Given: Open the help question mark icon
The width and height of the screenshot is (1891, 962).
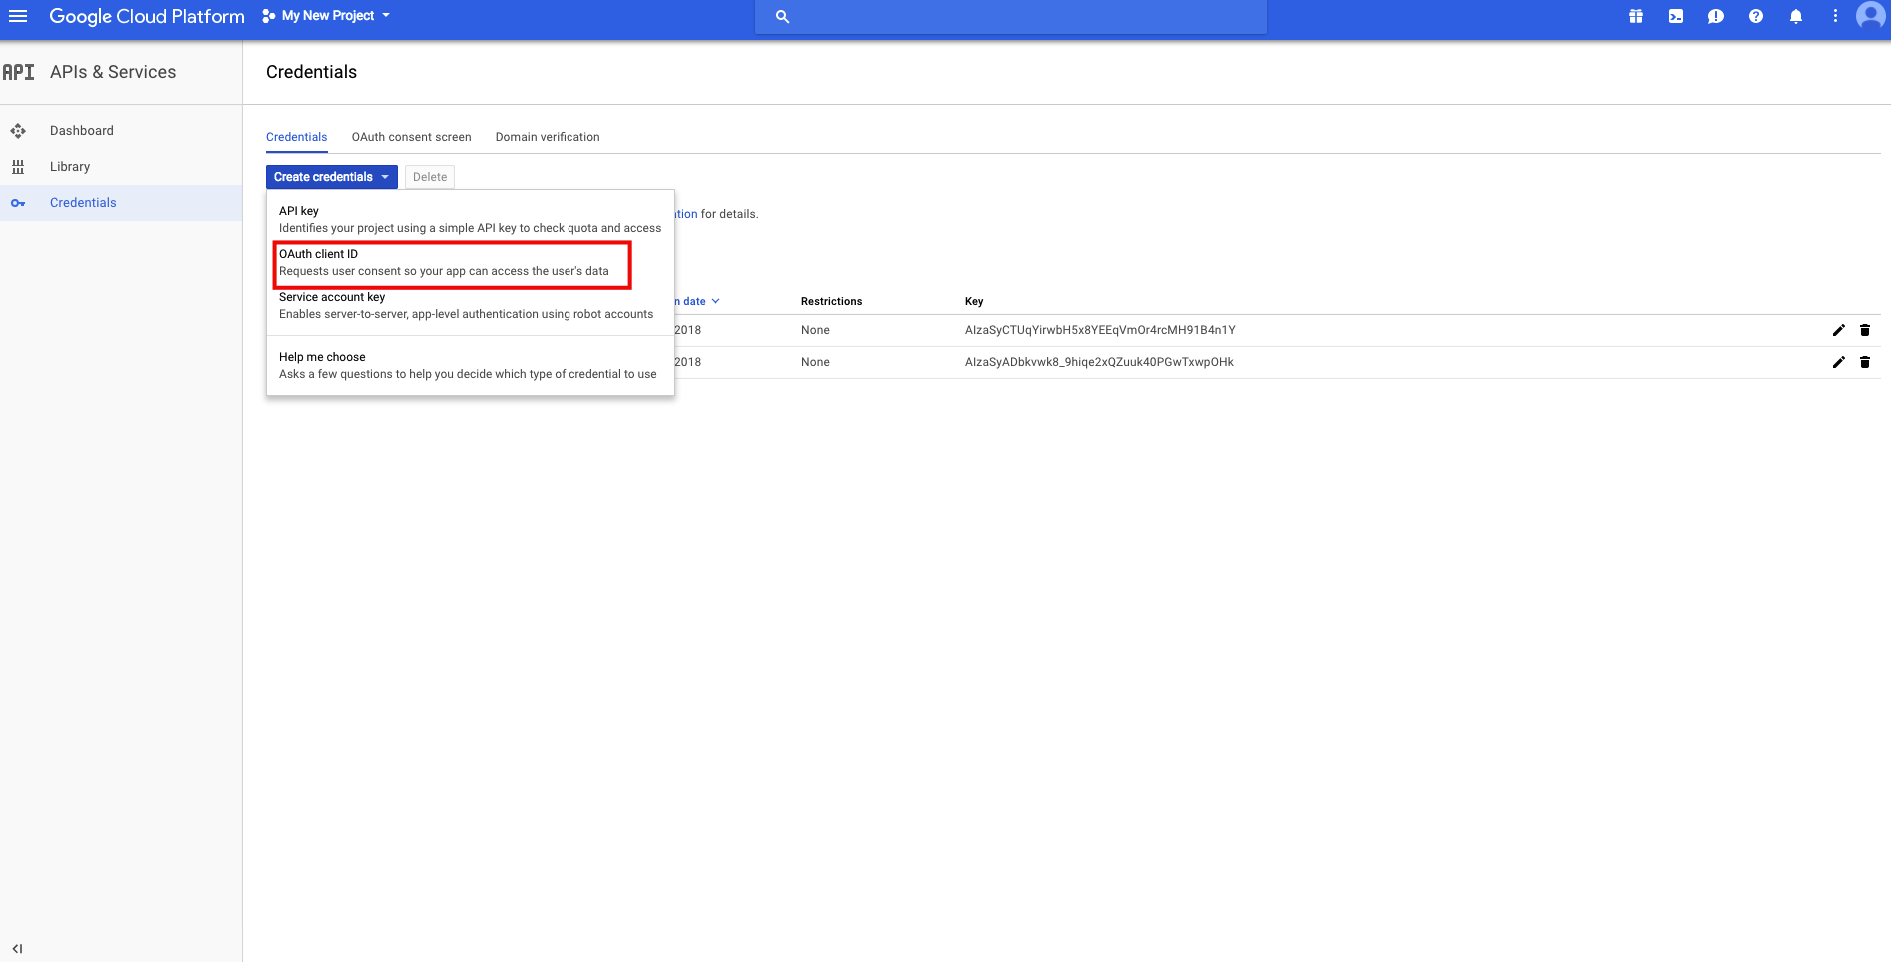Looking at the screenshot, I should point(1756,16).
